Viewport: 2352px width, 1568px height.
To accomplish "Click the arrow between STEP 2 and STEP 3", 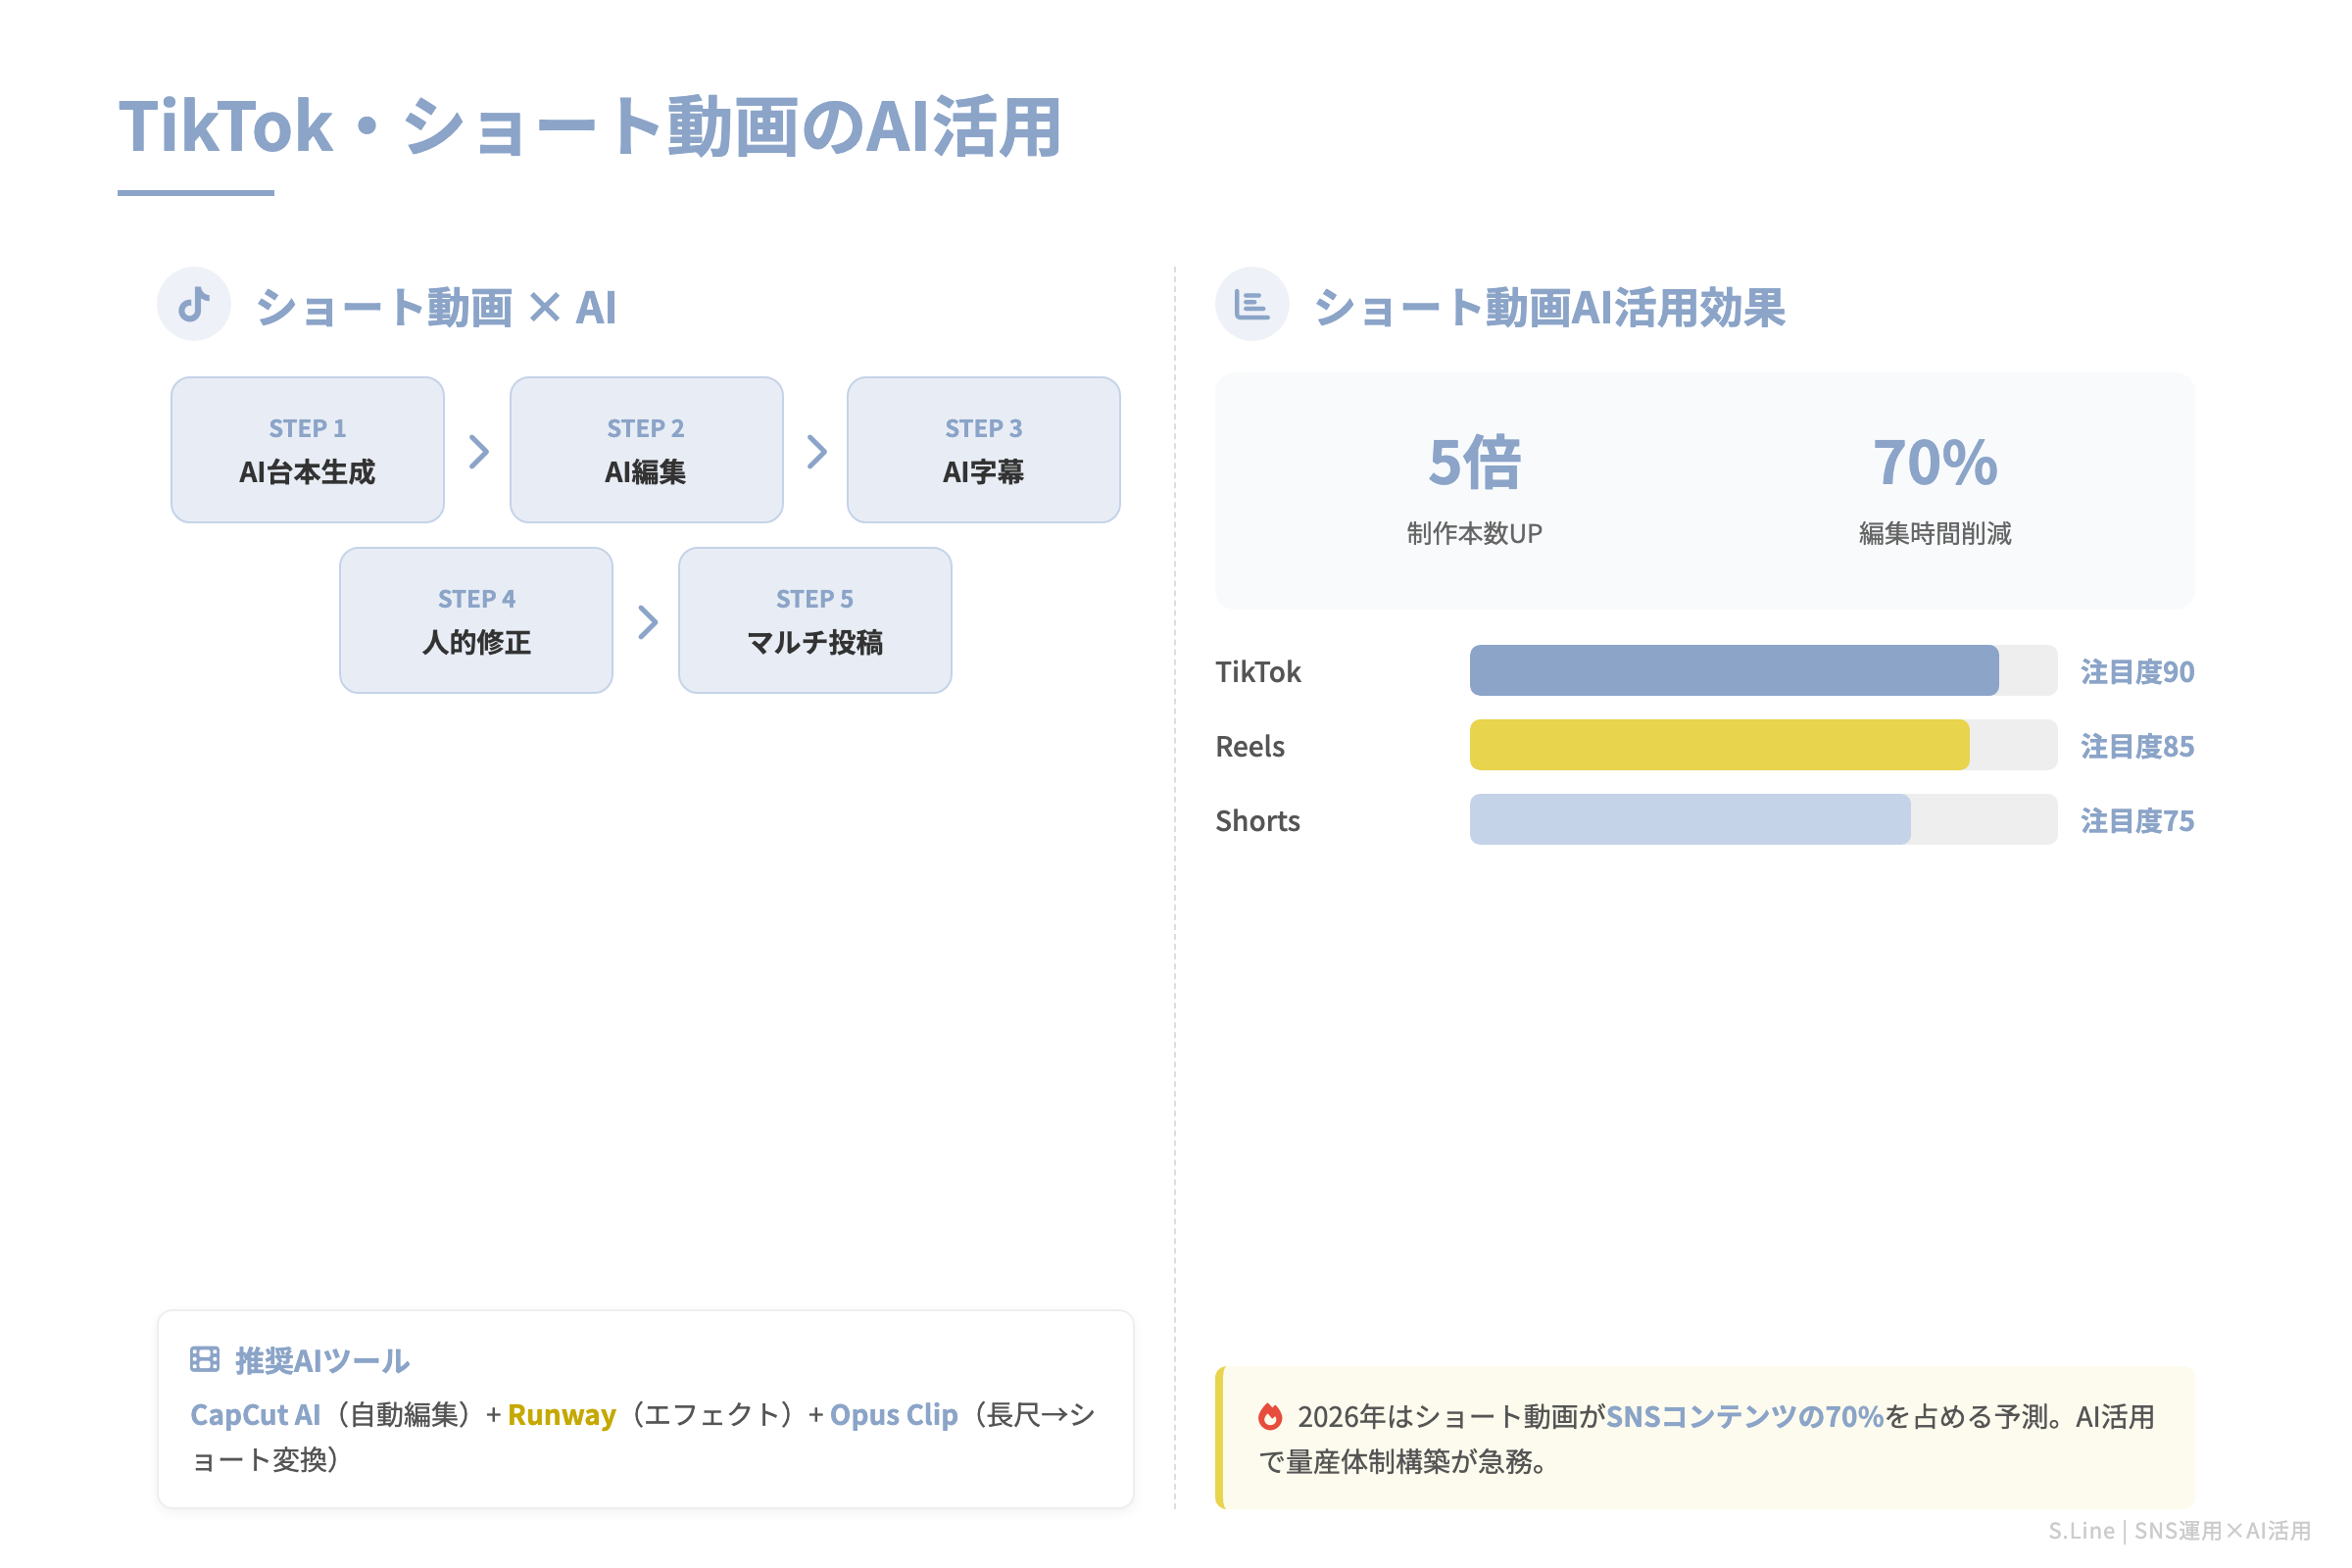I will 815,450.
